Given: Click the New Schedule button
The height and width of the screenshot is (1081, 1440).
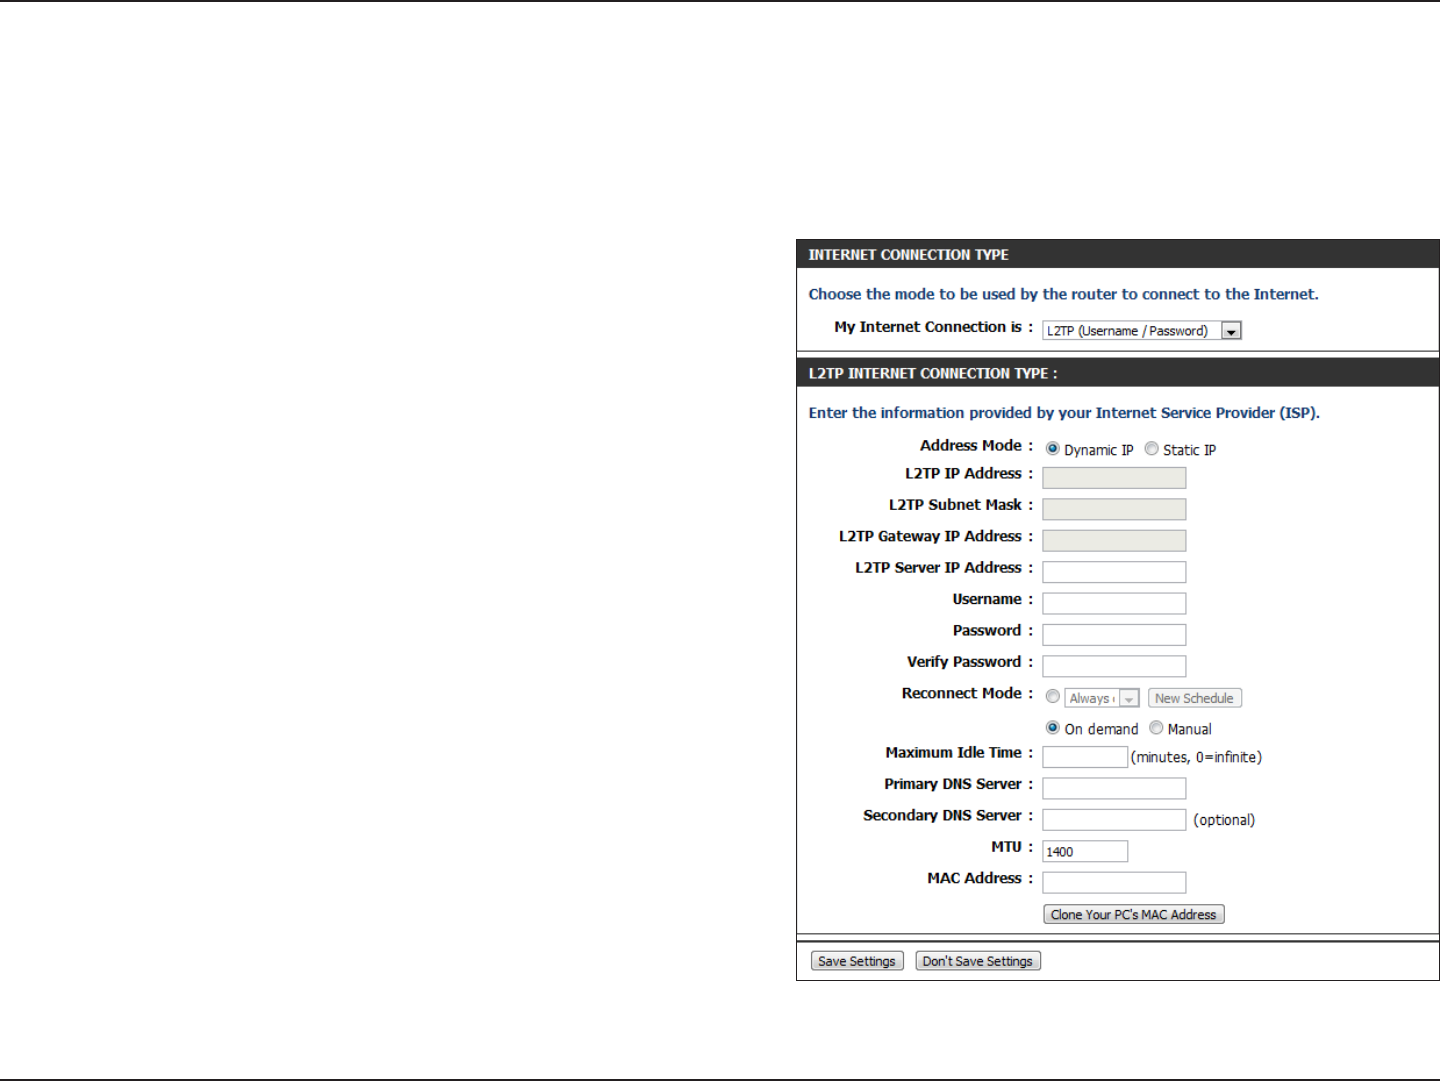Looking at the screenshot, I should (x=1194, y=698).
